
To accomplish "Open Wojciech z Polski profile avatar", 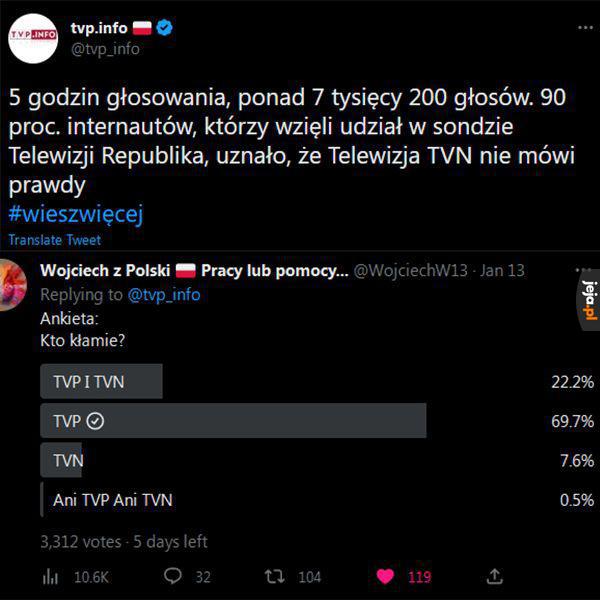I will point(13,285).
